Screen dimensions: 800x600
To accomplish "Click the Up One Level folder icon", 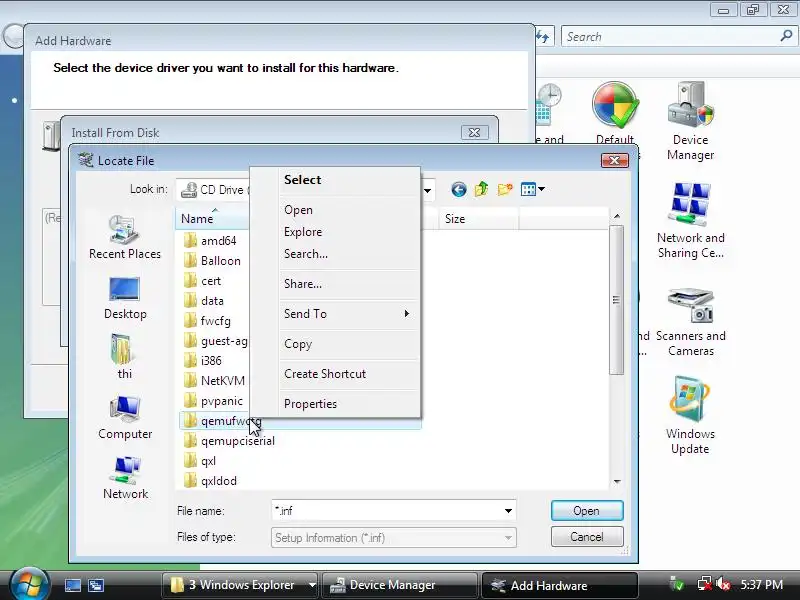I will click(x=481, y=190).
